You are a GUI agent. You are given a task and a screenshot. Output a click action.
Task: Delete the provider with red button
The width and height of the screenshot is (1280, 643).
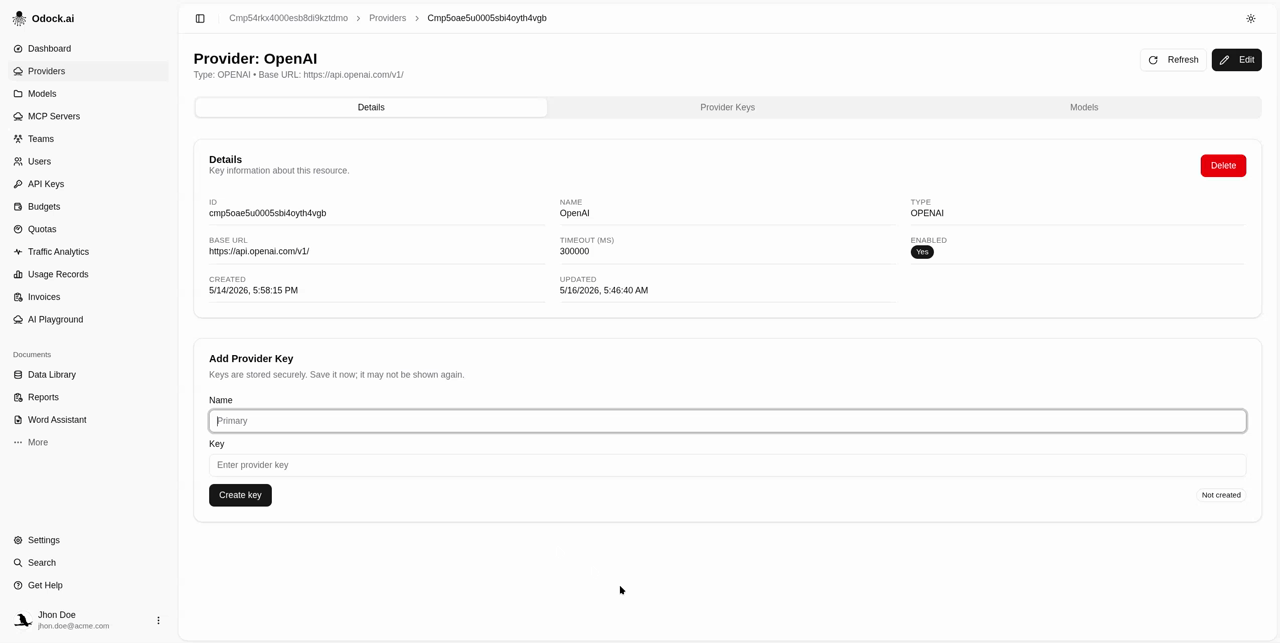1223,166
